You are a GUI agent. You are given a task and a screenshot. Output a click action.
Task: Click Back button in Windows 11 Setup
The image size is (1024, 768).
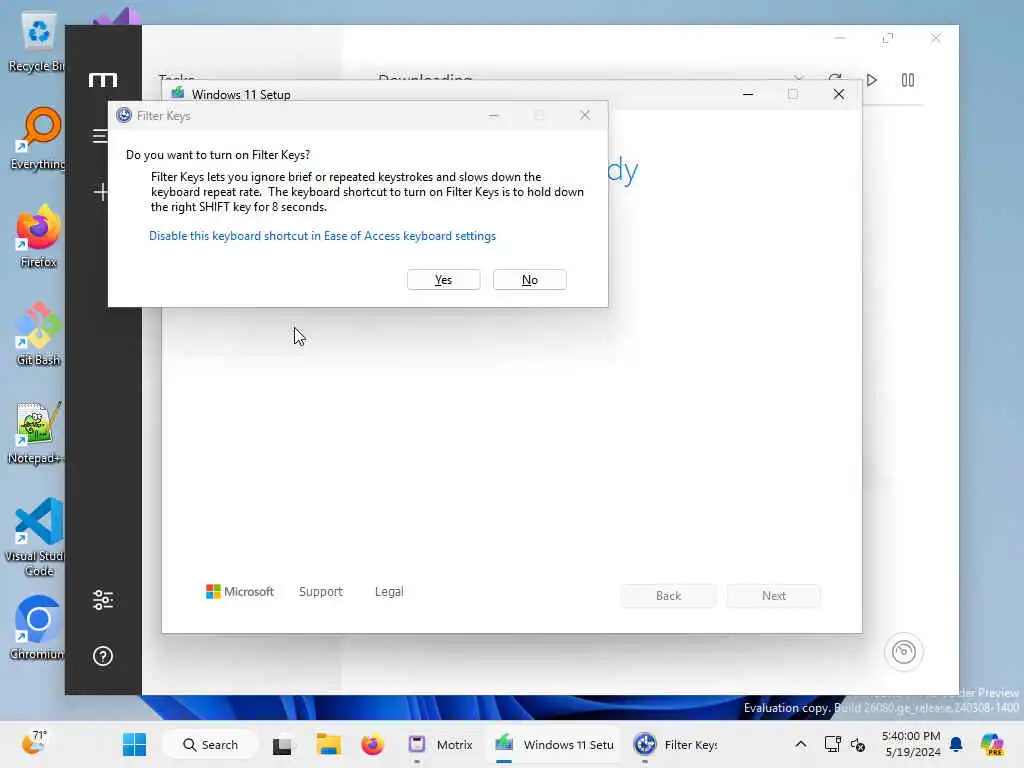(668, 596)
